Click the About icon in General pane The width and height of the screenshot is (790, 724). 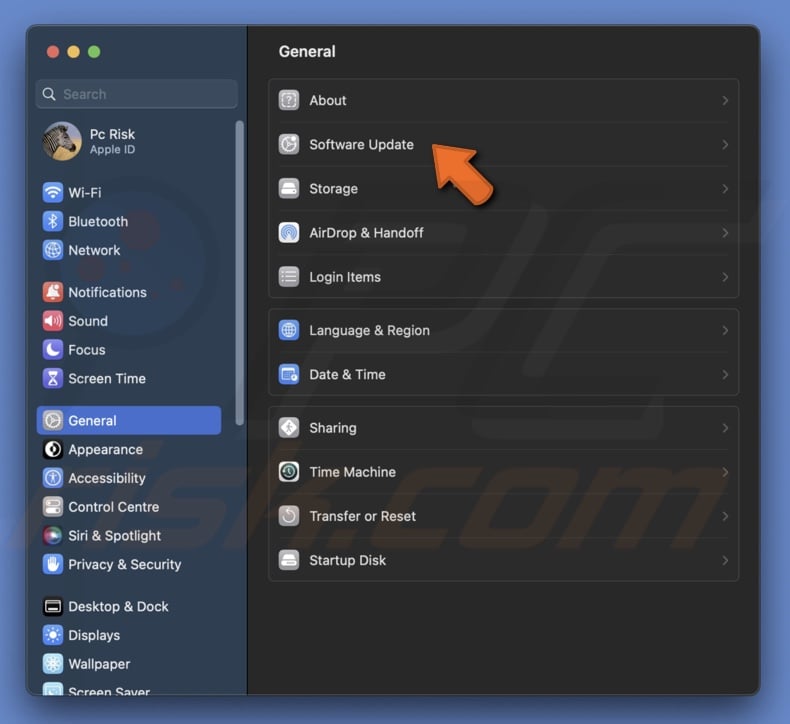point(289,100)
